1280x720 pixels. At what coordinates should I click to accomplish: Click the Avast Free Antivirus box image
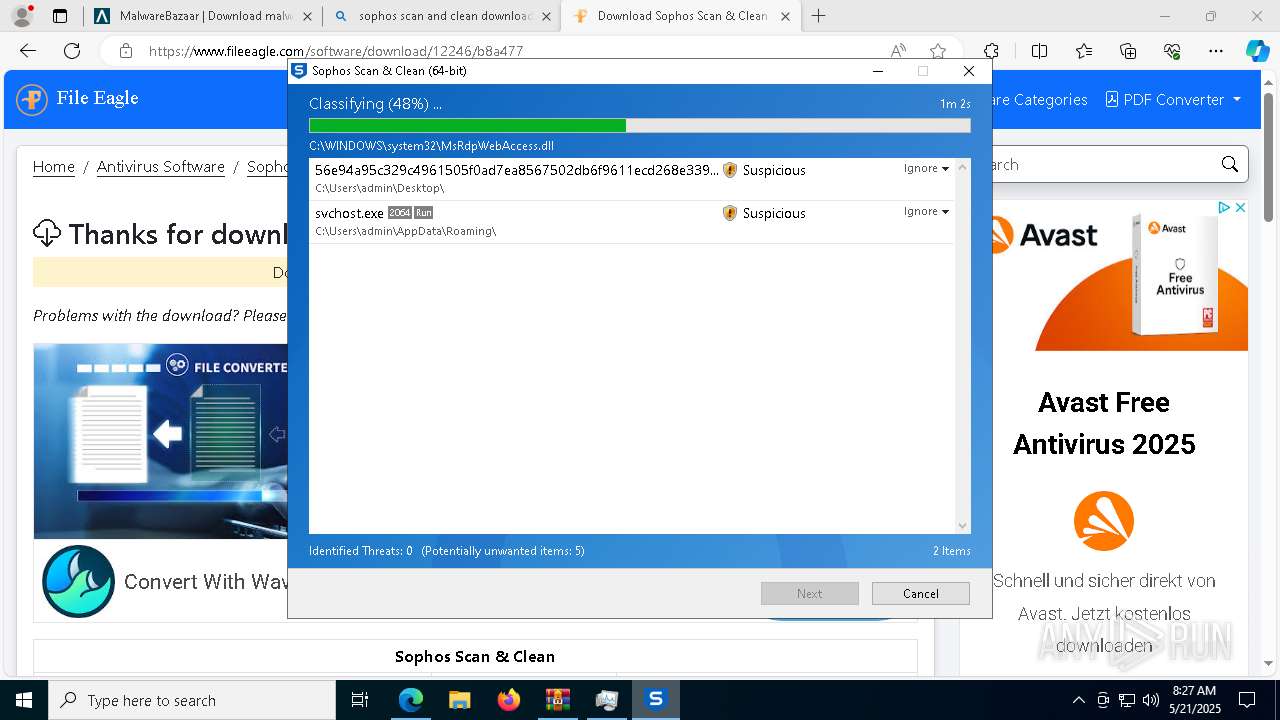point(1174,273)
